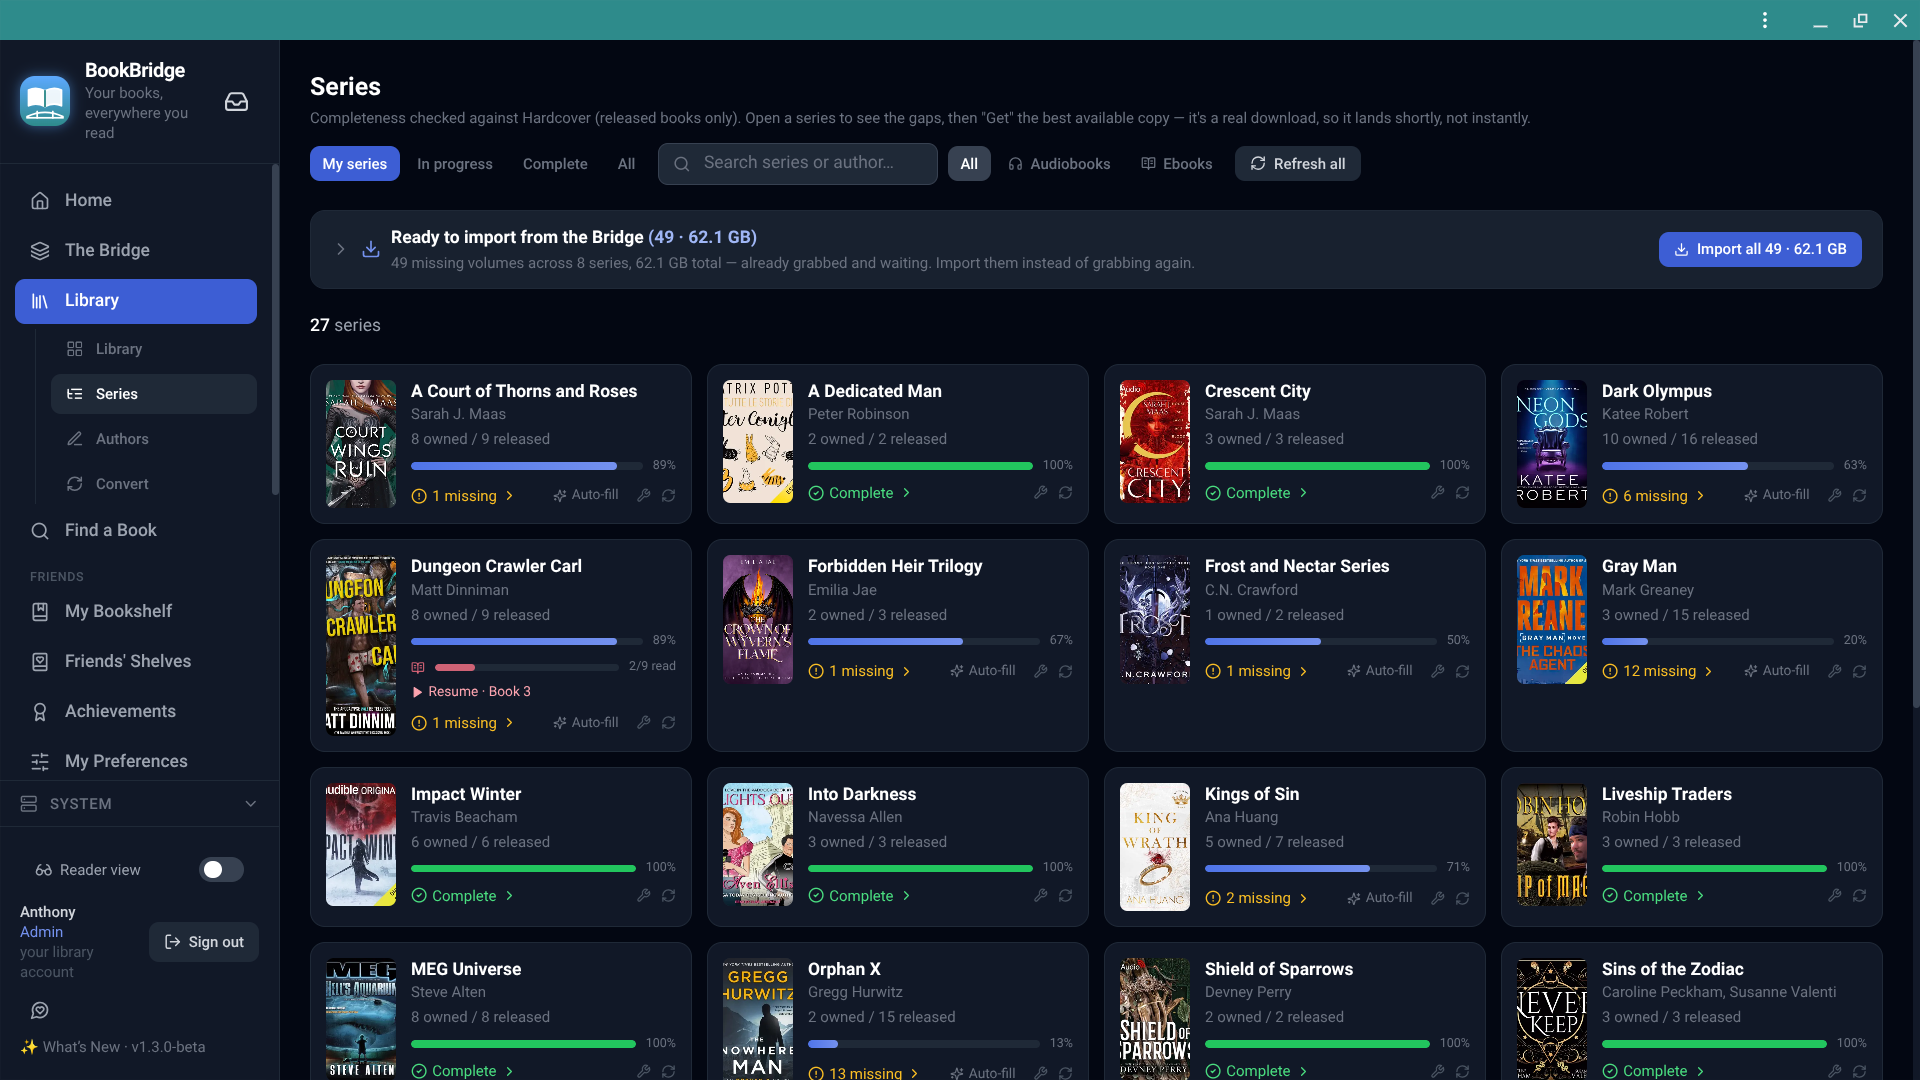Expand 12 missing on Gray Man
The height and width of the screenshot is (1080, 1920).
click(x=1658, y=671)
